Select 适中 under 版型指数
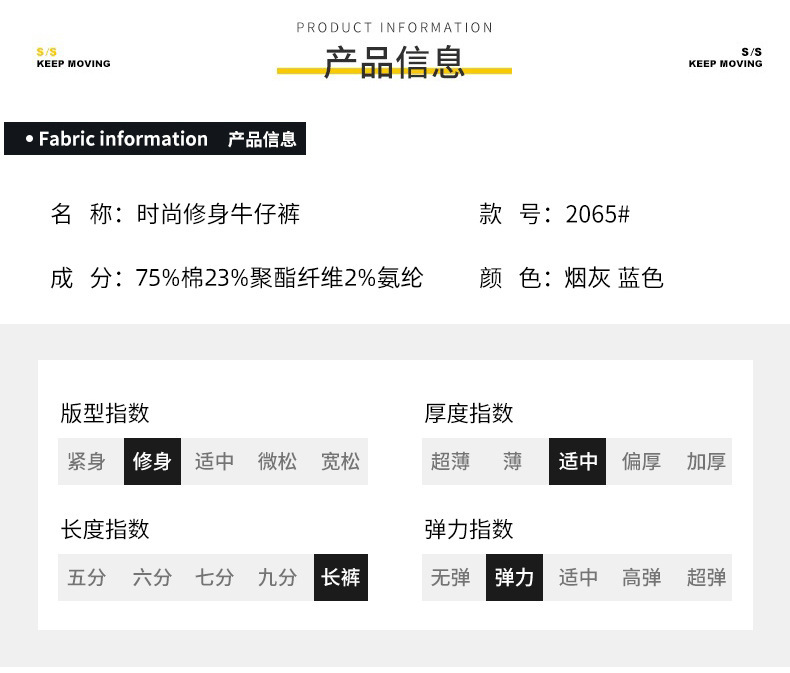Screen dimensions: 790x673 (x=215, y=461)
